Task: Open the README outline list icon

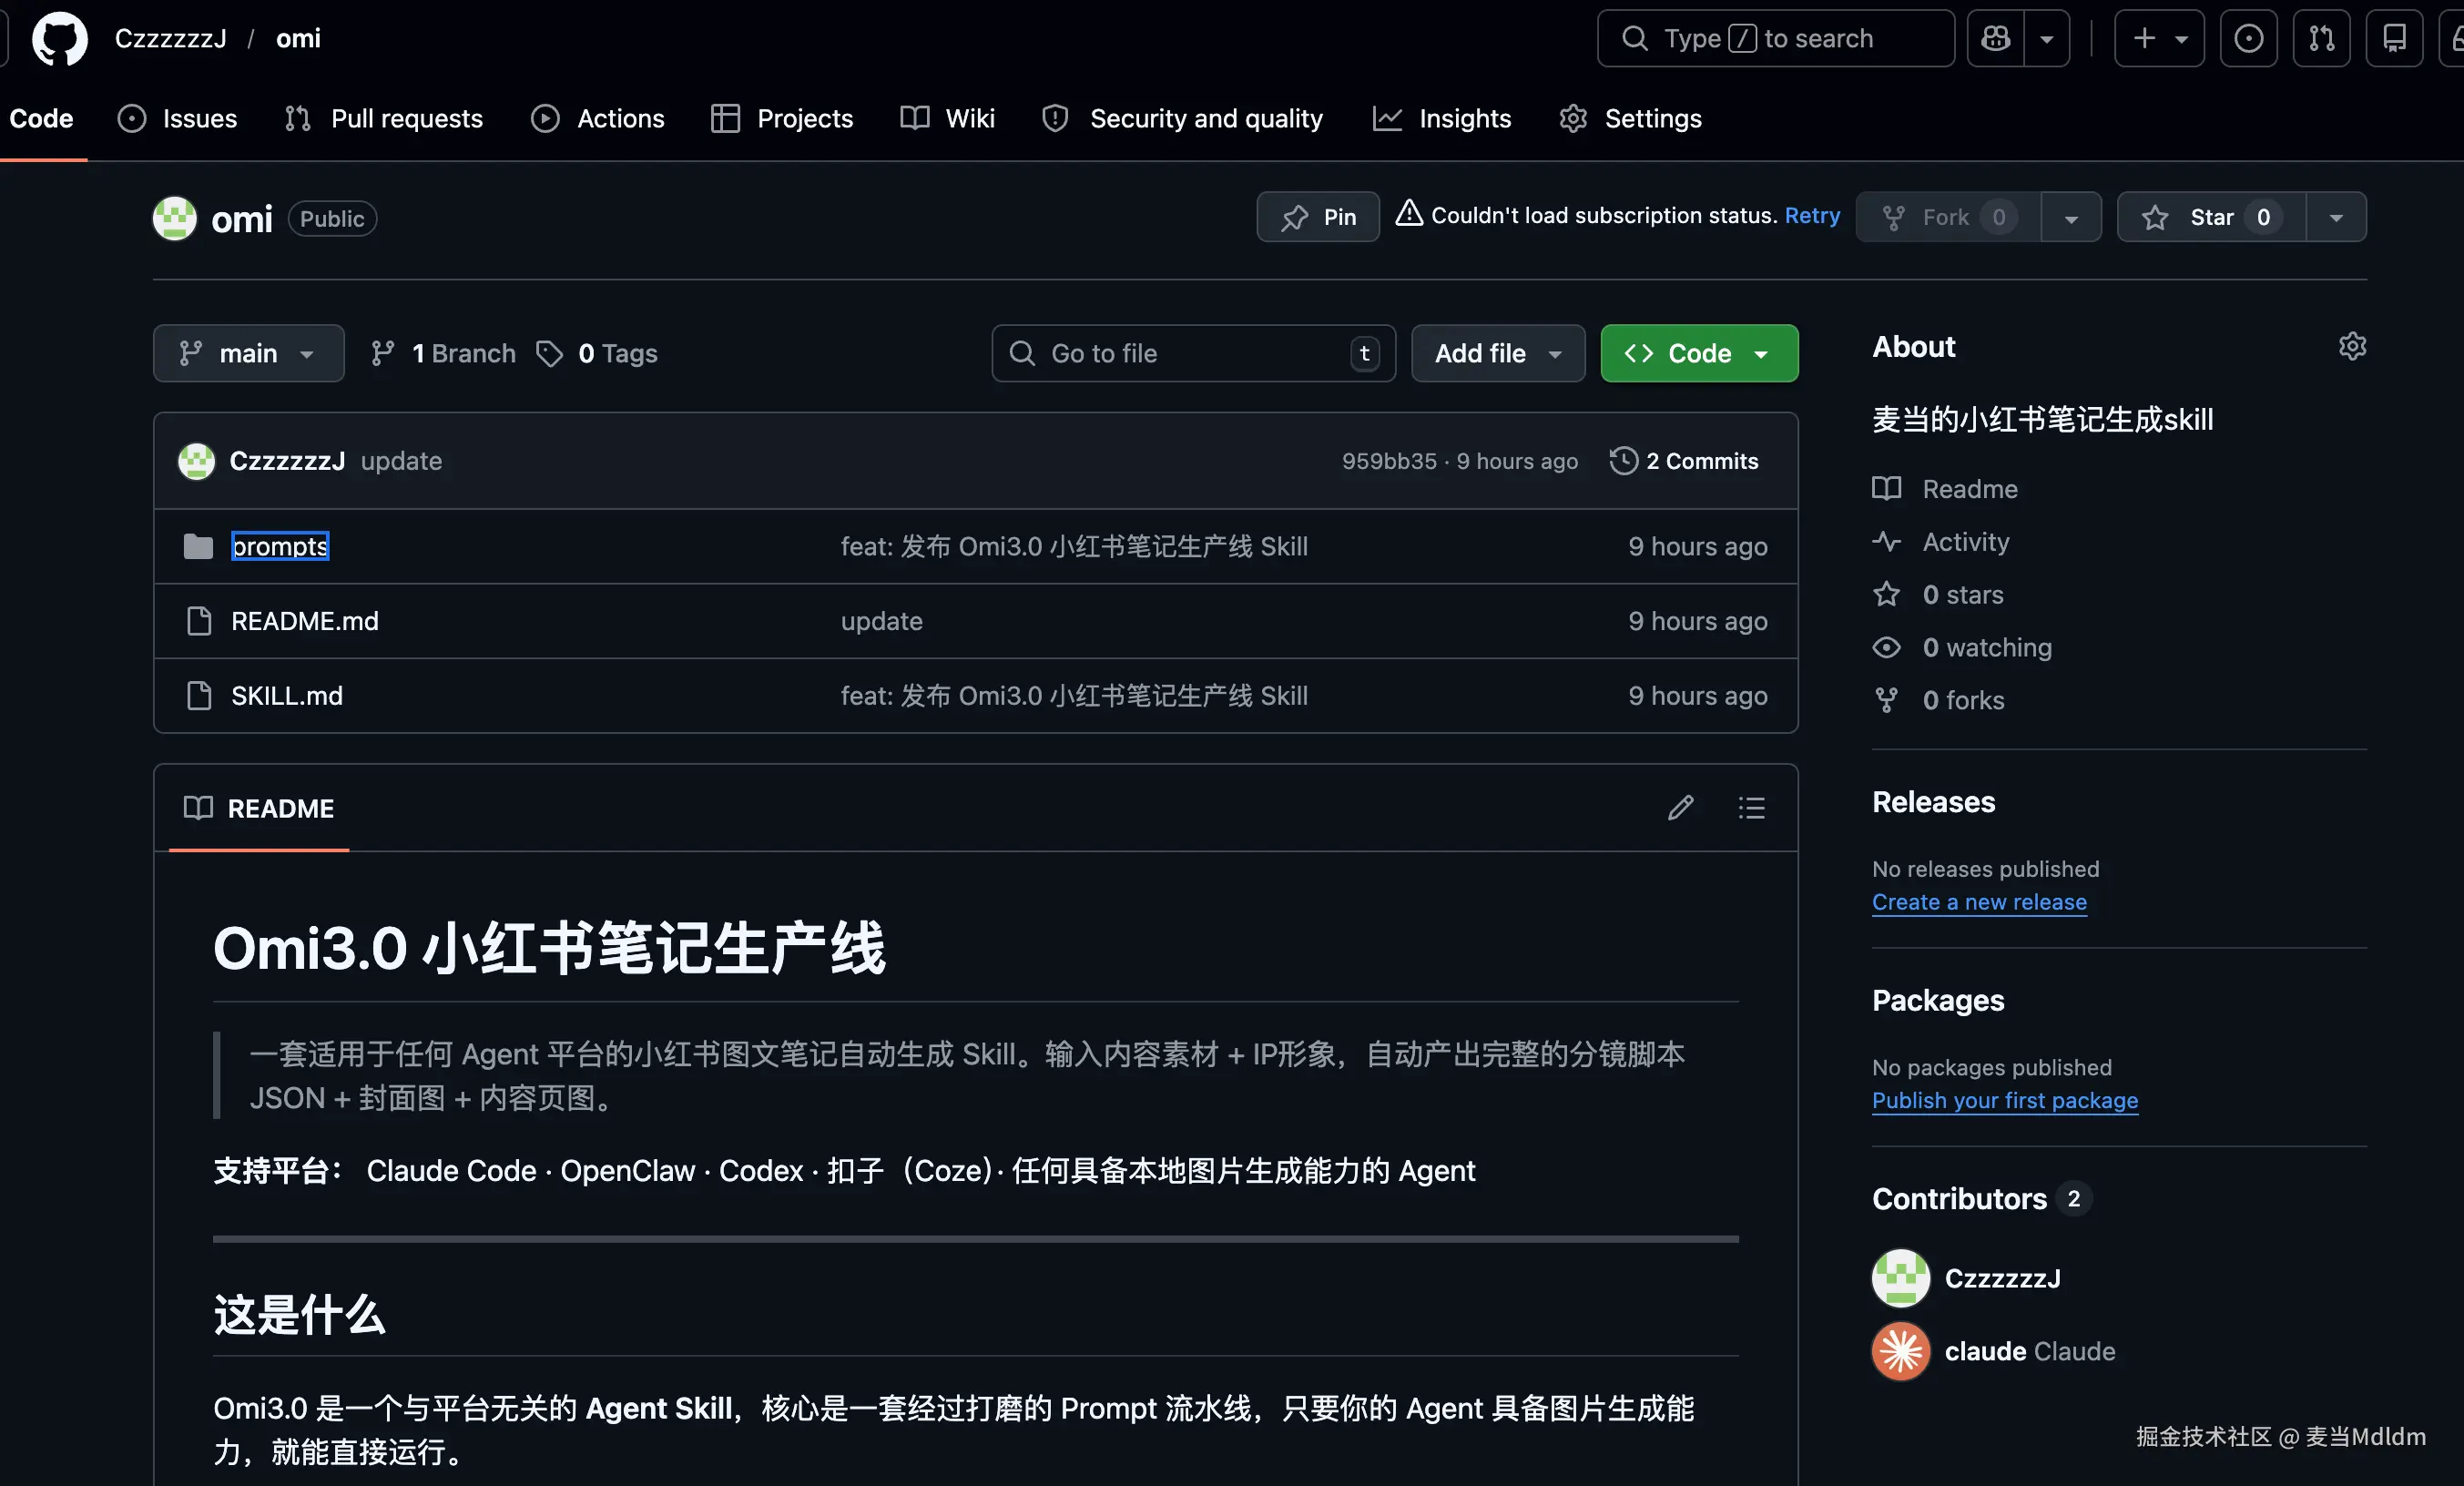Action: [x=1751, y=808]
